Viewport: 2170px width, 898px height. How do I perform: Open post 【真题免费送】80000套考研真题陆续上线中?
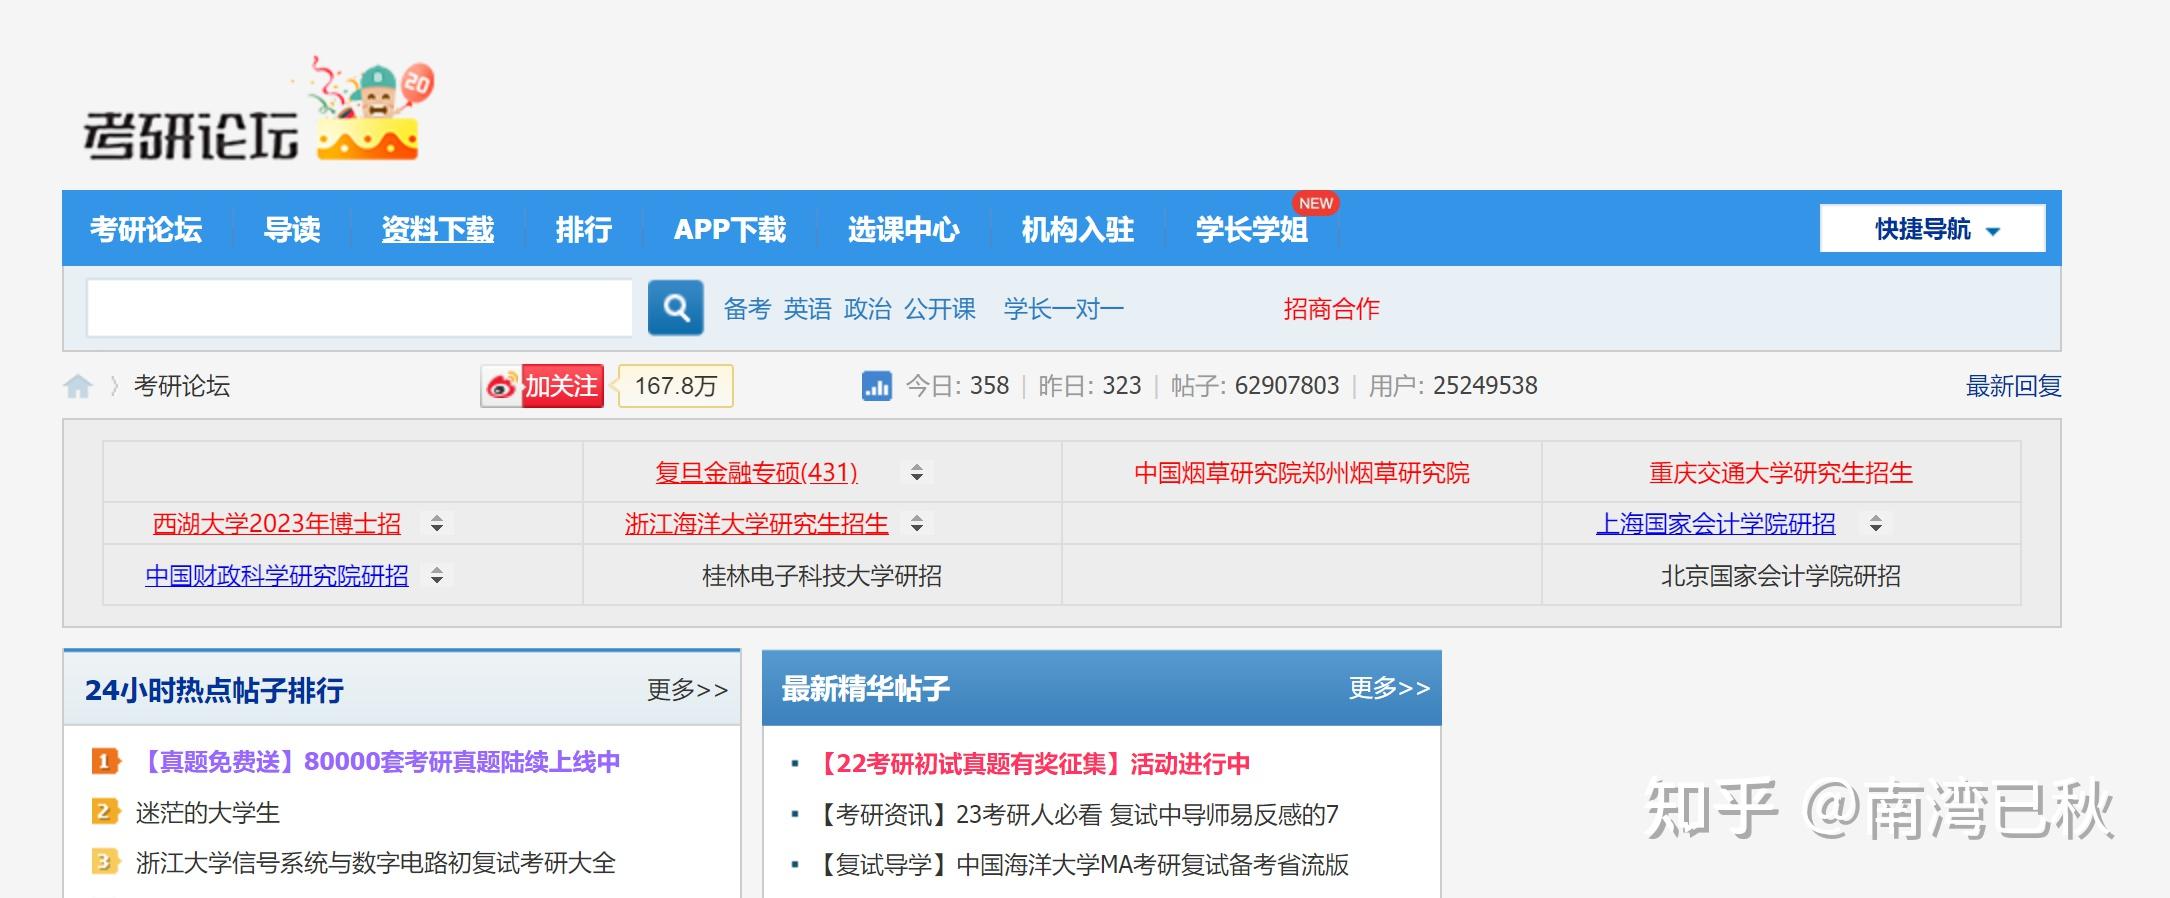(378, 762)
